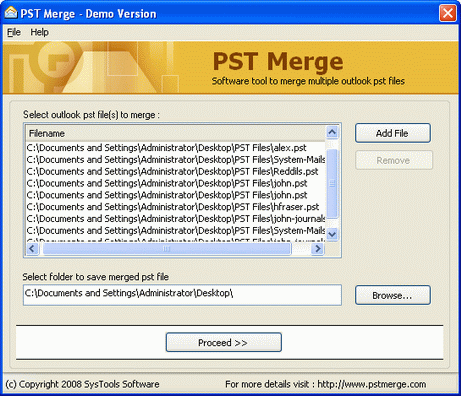Click Browse to choose the save folder
Viewport: 461px width, 396px height.
coord(393,295)
